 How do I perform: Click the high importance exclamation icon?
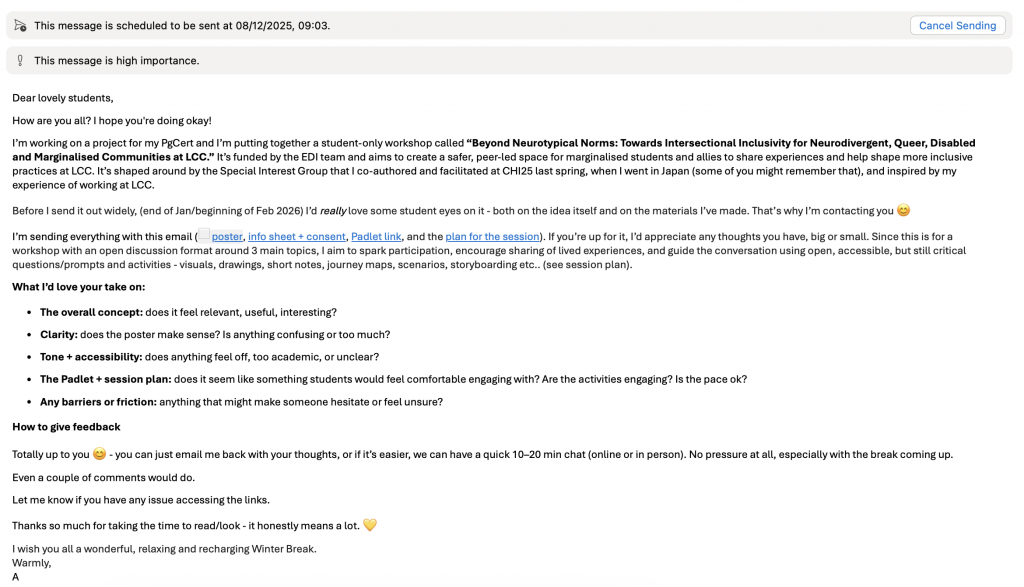tap(20, 61)
